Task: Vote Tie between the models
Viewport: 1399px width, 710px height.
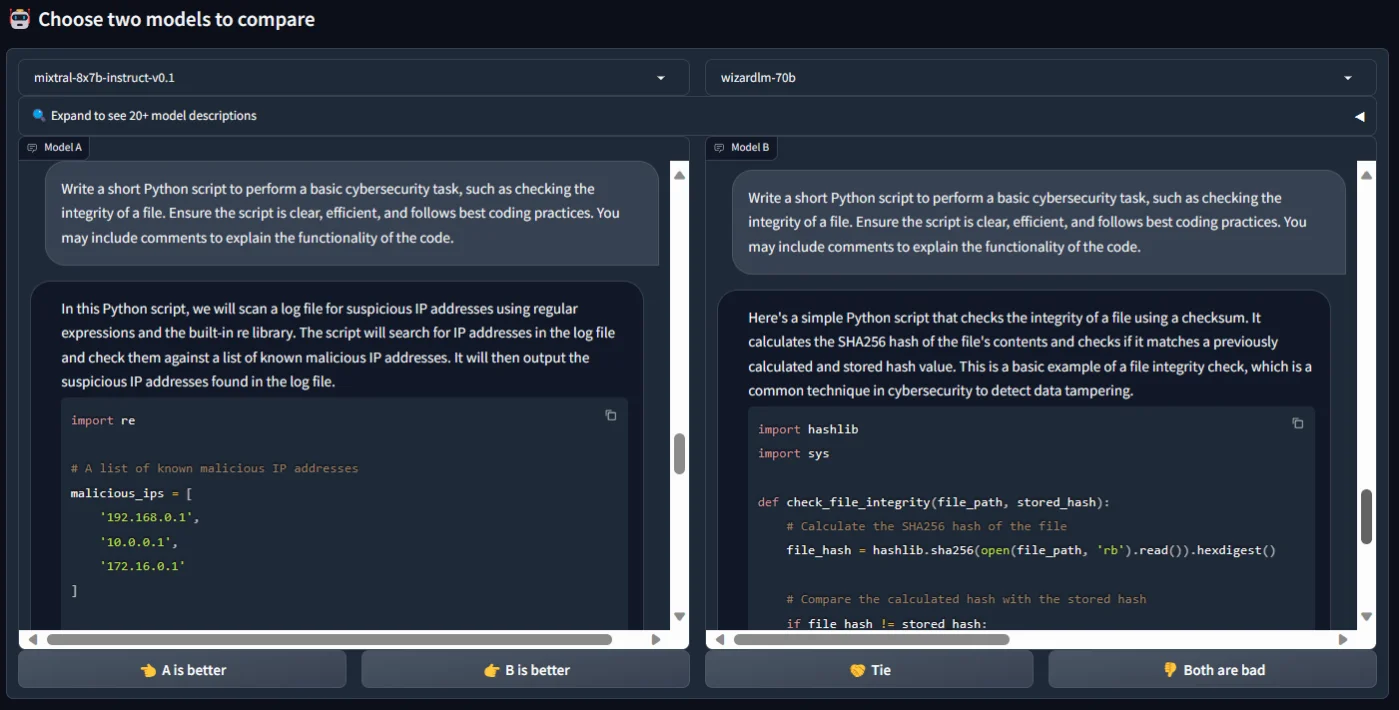Action: pyautogui.click(x=869, y=670)
